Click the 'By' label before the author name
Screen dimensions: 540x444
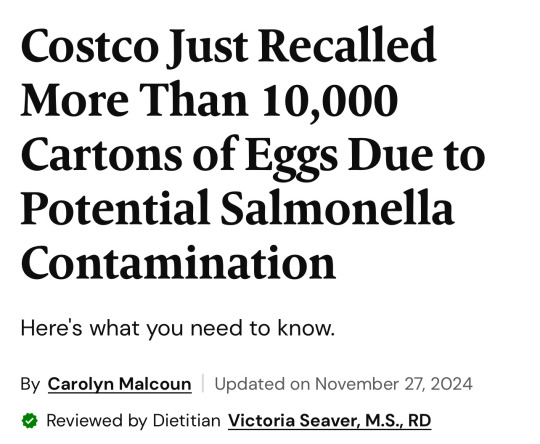pos(30,384)
